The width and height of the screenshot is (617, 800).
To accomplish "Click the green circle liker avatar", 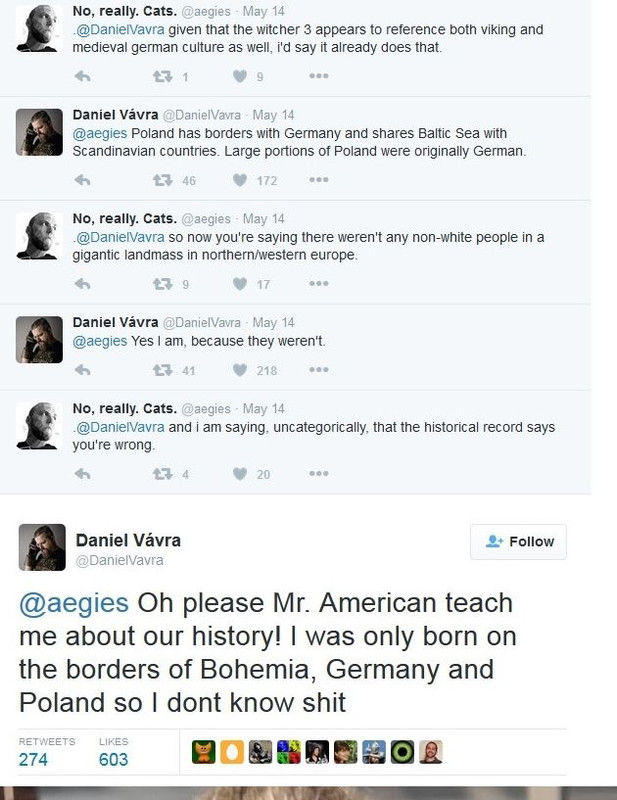I will tap(405, 752).
